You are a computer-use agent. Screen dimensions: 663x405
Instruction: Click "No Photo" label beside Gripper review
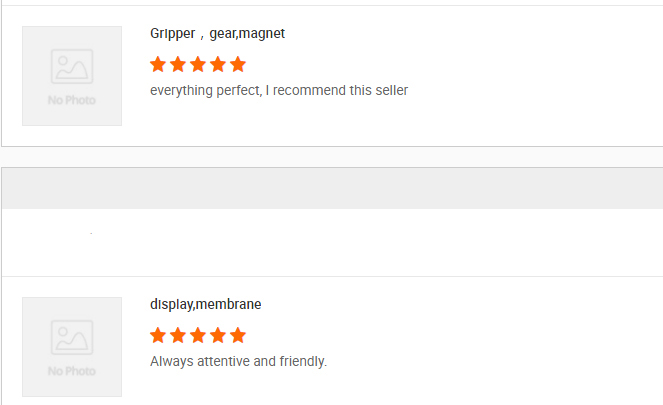72,101
